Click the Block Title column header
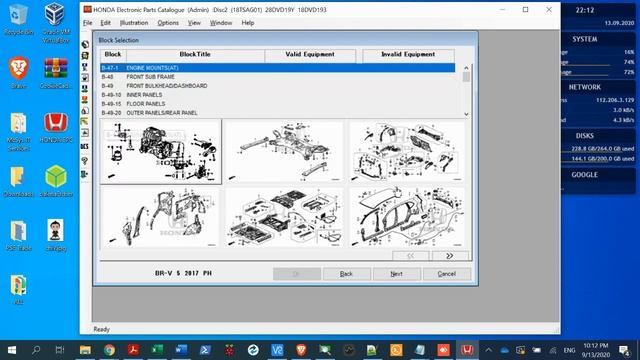This screenshot has height=360, width=640. click(x=195, y=56)
